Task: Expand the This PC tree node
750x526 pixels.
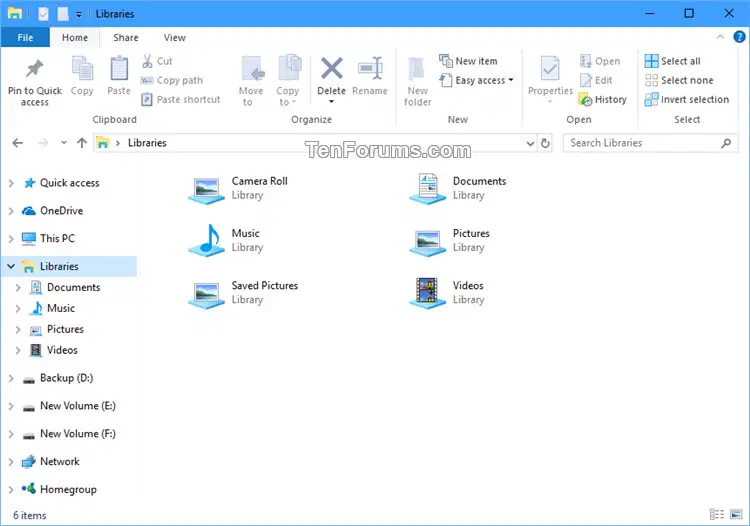Action: tap(11, 238)
